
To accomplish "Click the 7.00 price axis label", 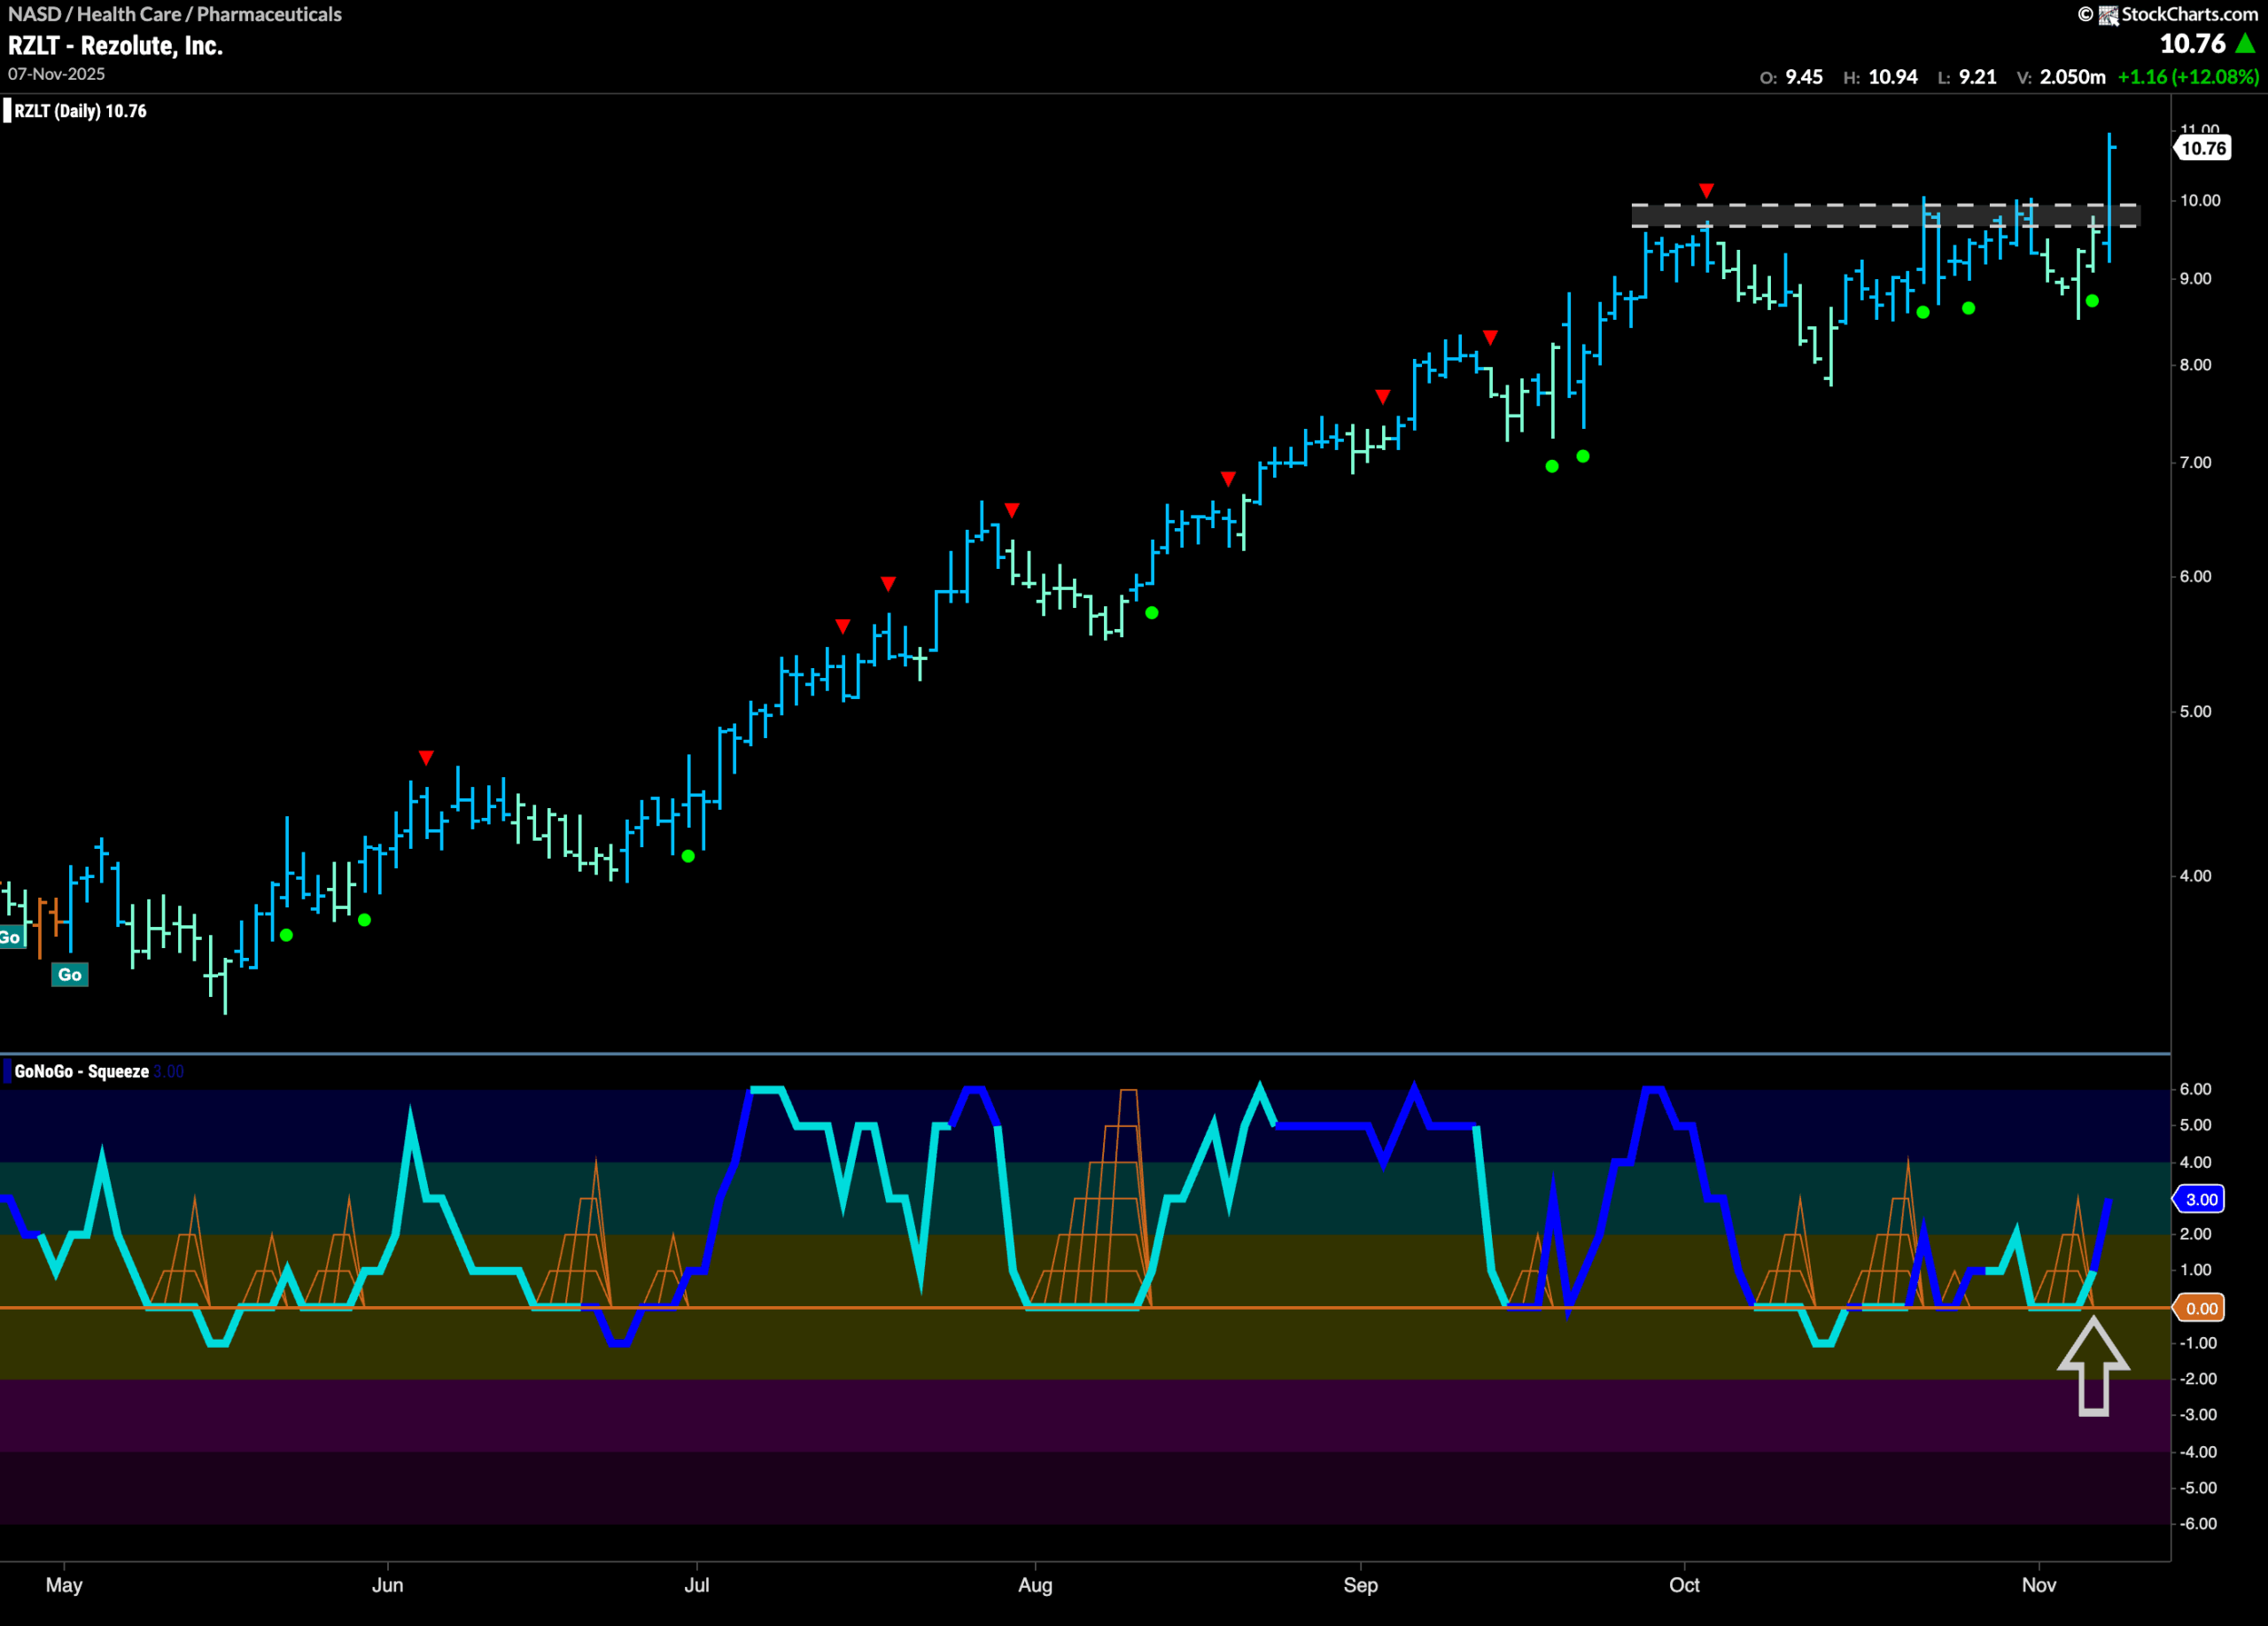I will (x=2196, y=462).
